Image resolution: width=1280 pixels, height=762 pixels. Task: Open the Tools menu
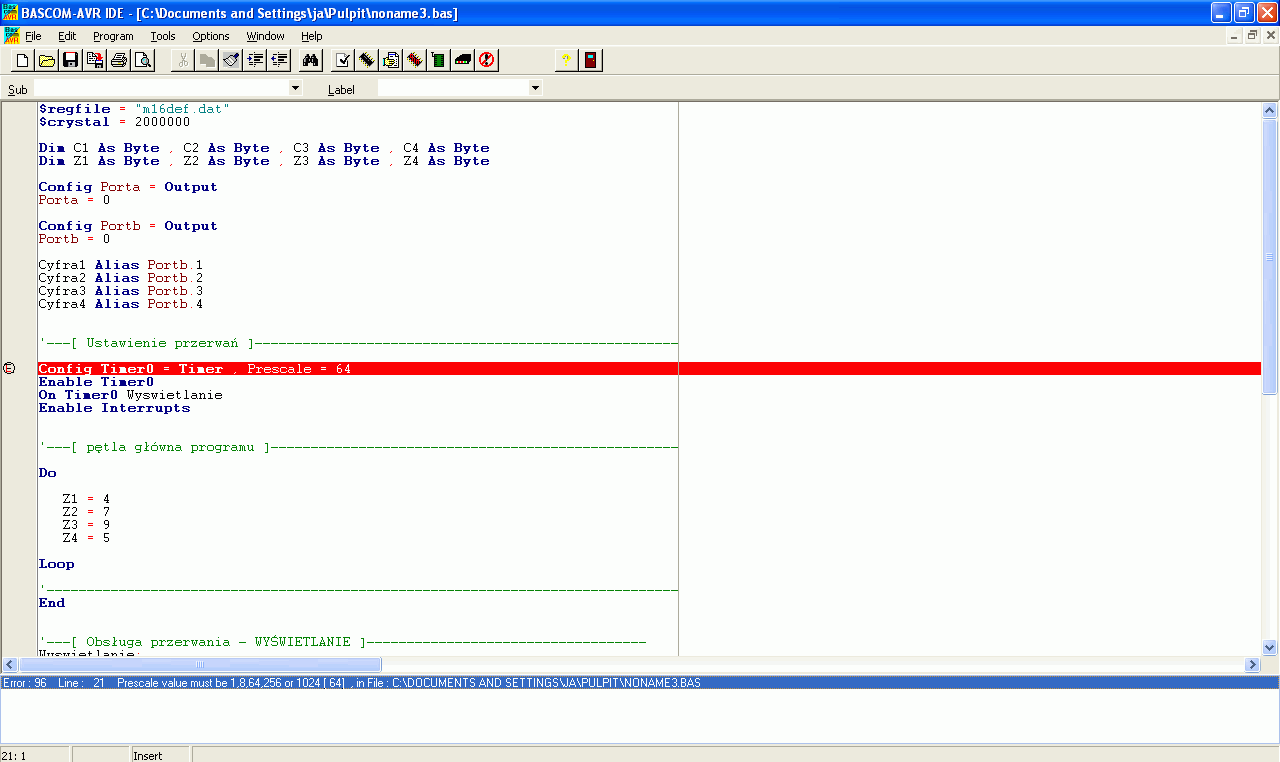point(163,36)
